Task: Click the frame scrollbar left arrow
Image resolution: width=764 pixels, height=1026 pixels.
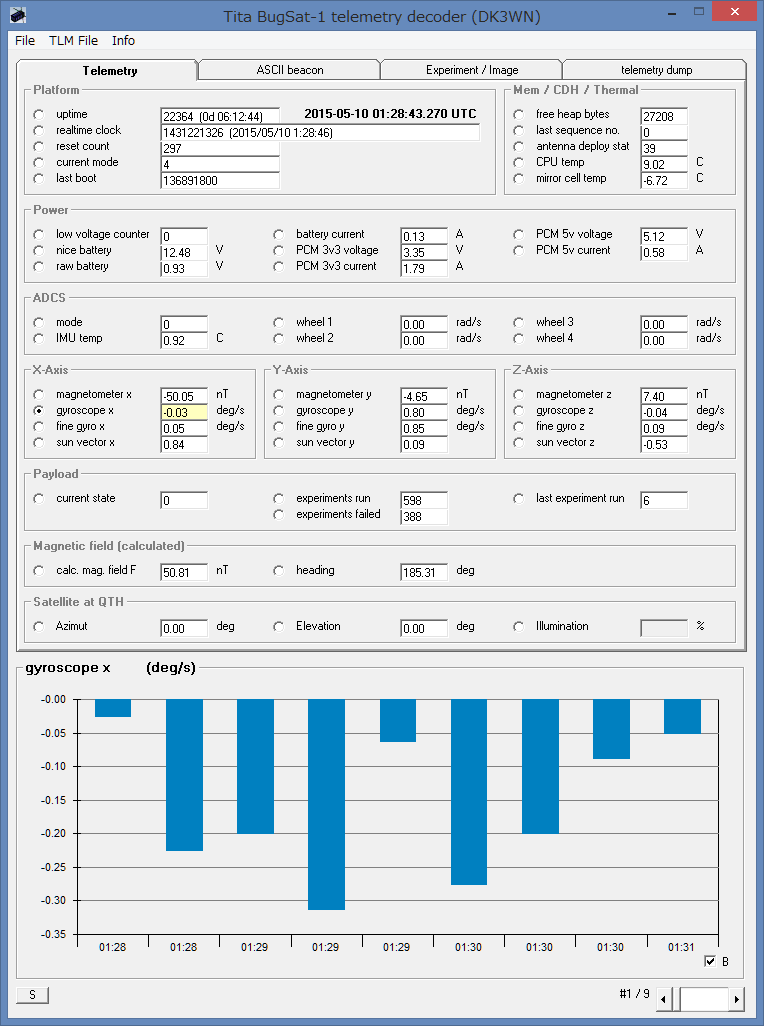Action: point(664,999)
